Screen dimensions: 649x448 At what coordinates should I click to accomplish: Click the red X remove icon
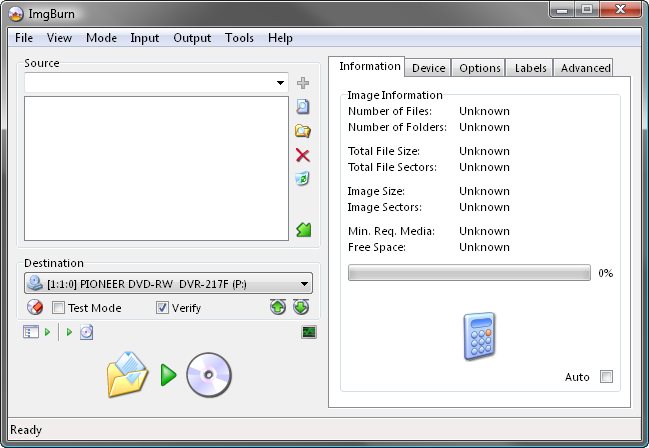pos(303,155)
